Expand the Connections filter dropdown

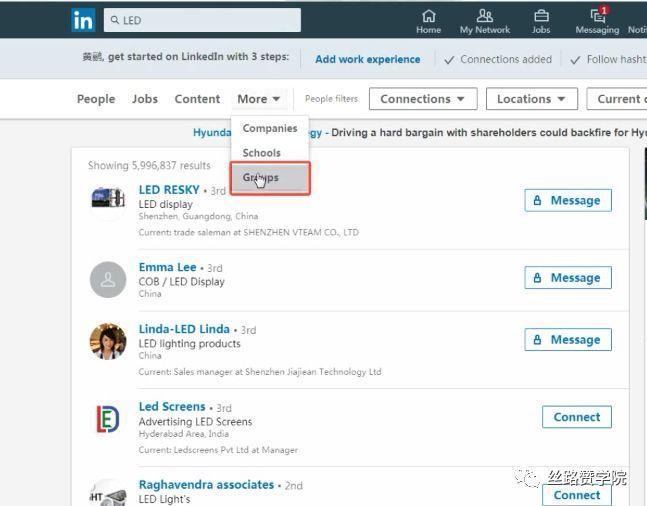pyautogui.click(x=423, y=99)
